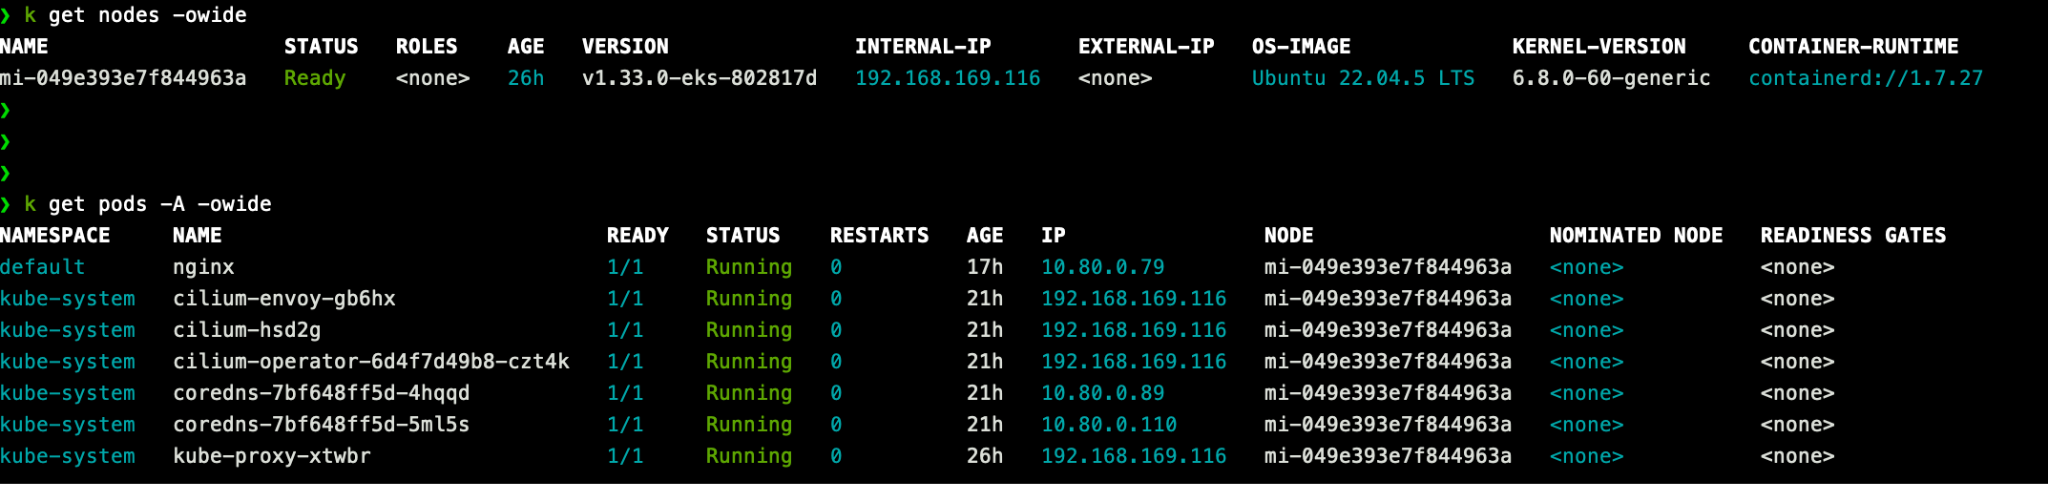Click the 1/1 ready value for kube-proxy-xtwbr
The width and height of the screenshot is (2048, 484).
tap(625, 456)
